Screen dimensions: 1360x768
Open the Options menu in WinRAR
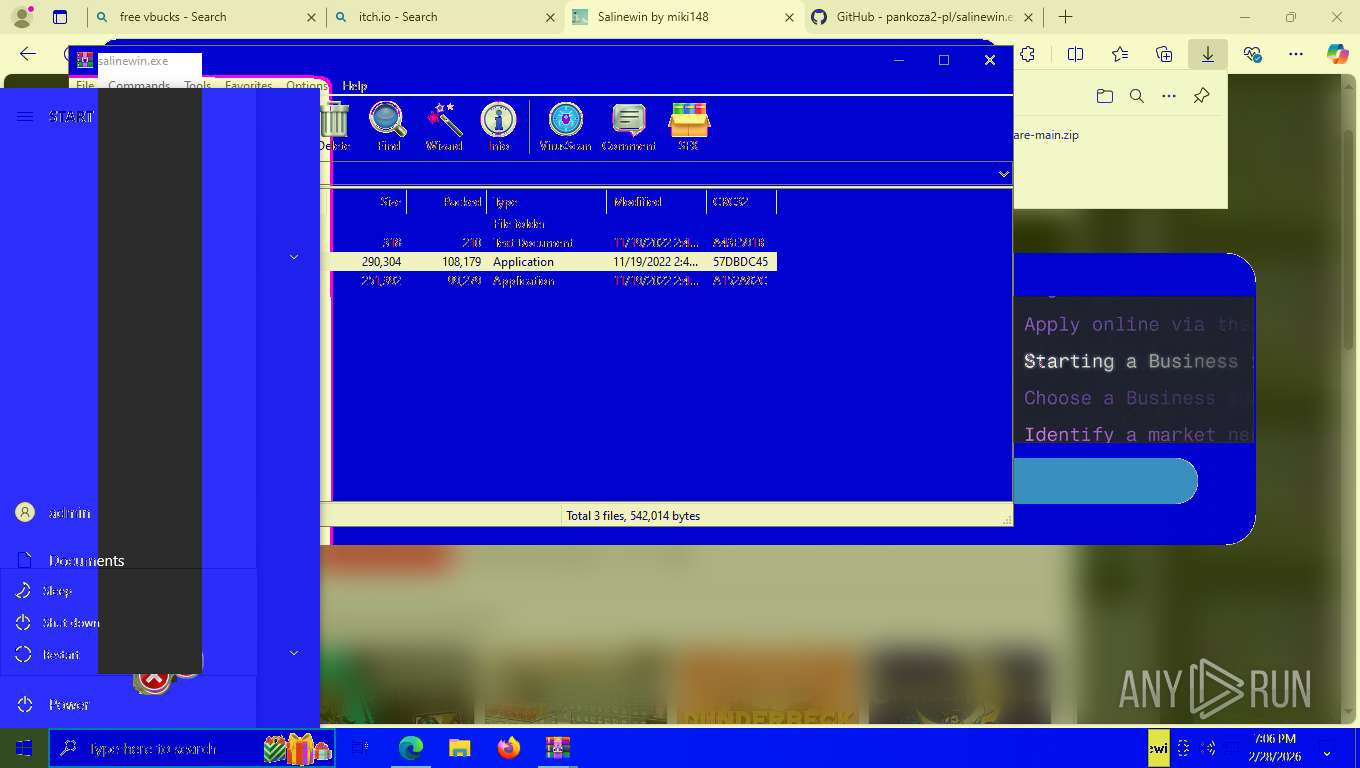click(307, 86)
